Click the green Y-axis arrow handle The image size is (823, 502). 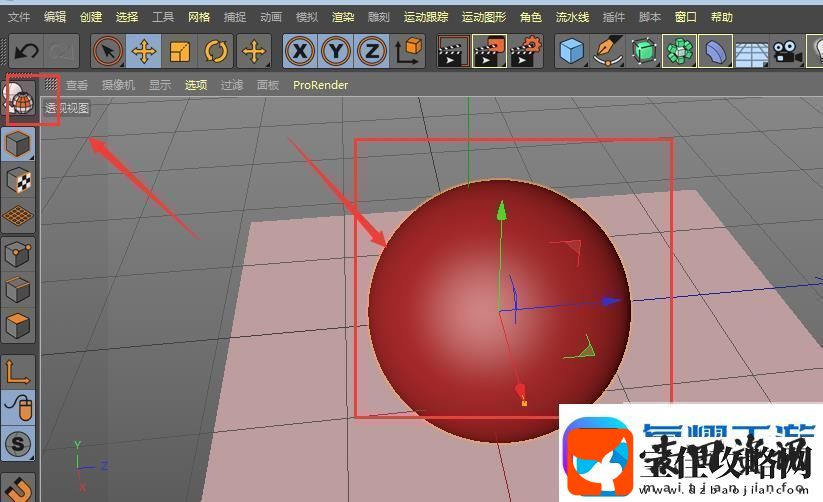(x=502, y=210)
